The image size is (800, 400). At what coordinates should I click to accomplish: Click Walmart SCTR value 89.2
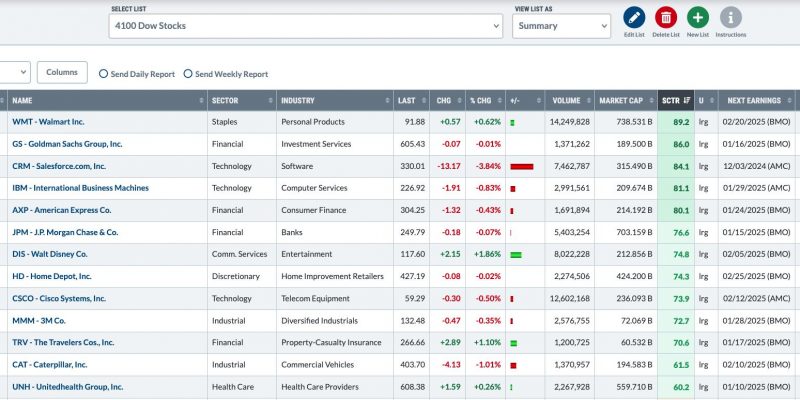point(681,122)
